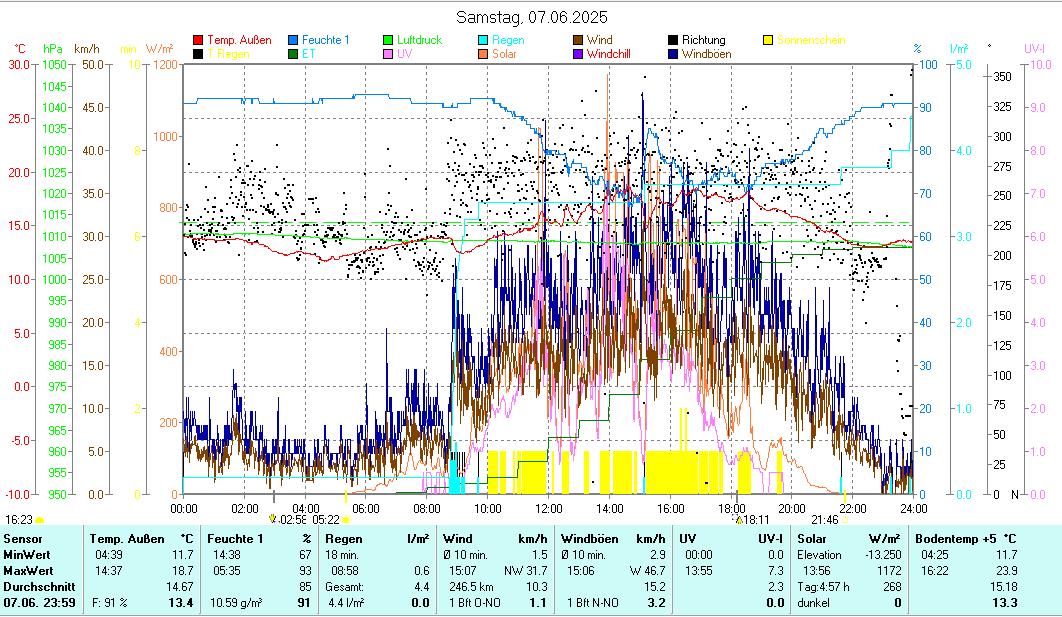
Task: Click the pink UV legend square
Action: 388,54
